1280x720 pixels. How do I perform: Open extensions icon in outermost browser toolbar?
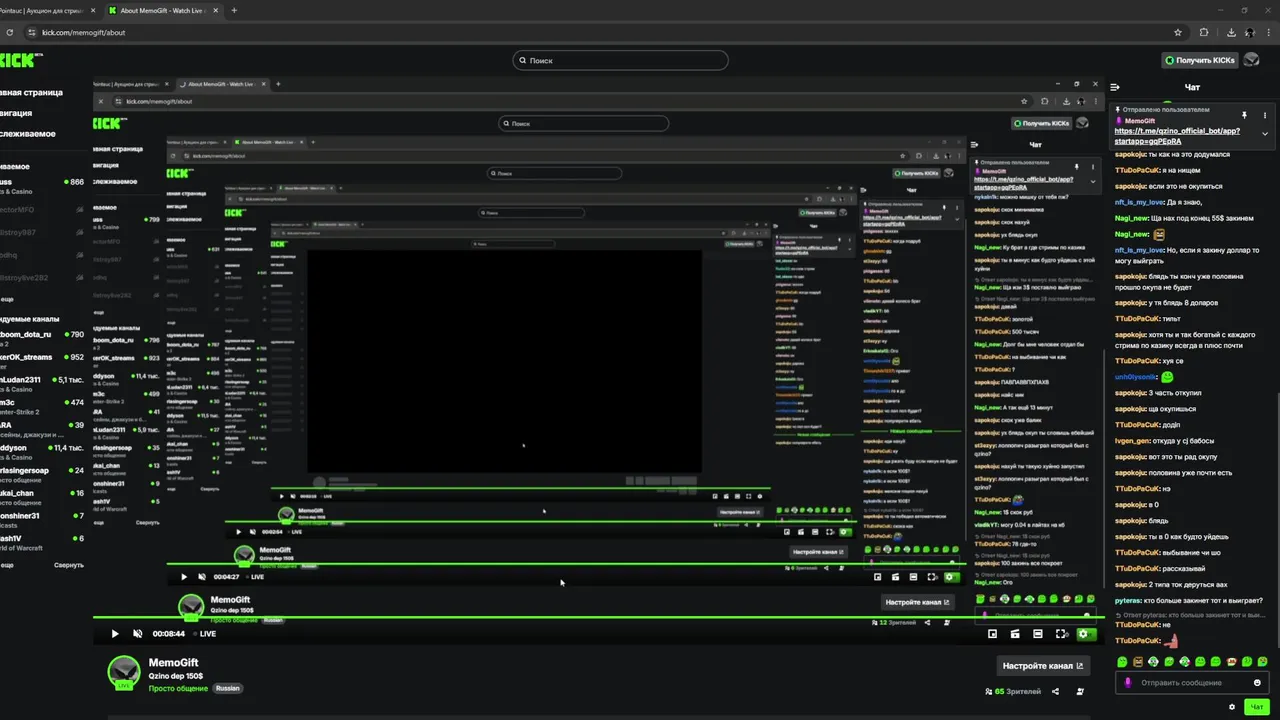pos(1204,32)
